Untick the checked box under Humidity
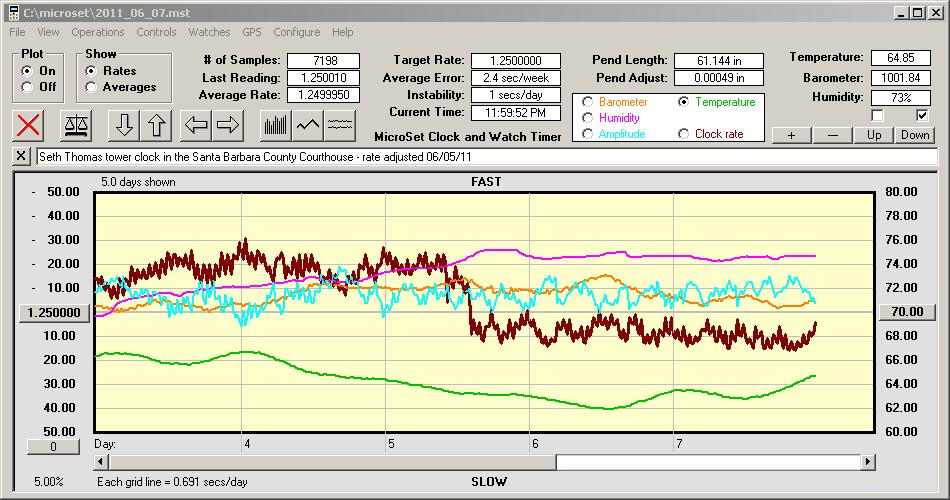 922,115
